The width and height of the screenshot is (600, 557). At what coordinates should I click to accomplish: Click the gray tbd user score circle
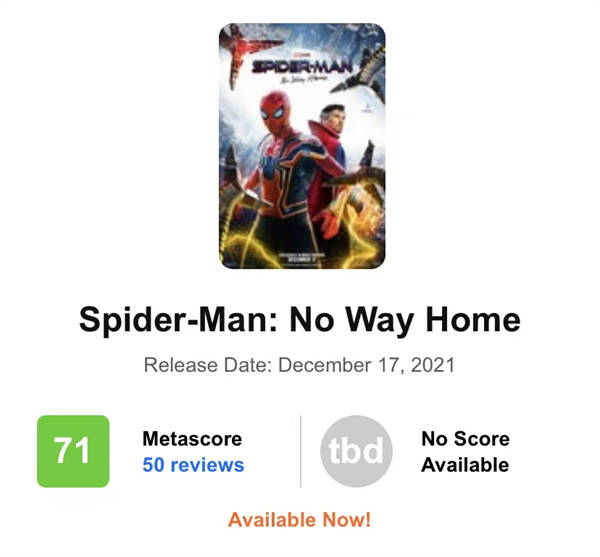coord(356,451)
